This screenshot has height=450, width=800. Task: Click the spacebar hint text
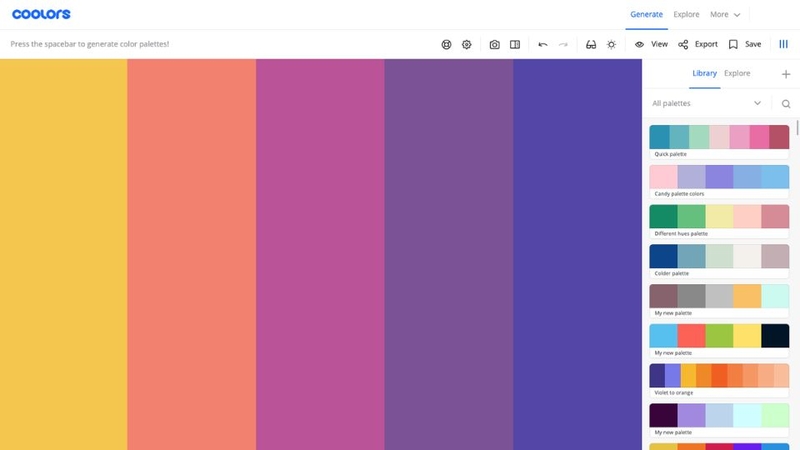(x=90, y=44)
